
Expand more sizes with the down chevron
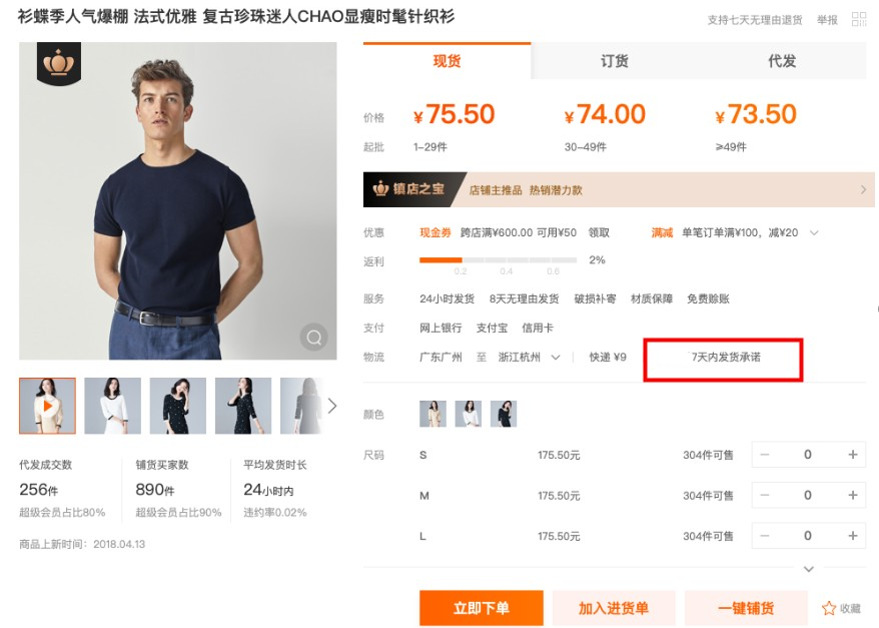pyautogui.click(x=809, y=569)
